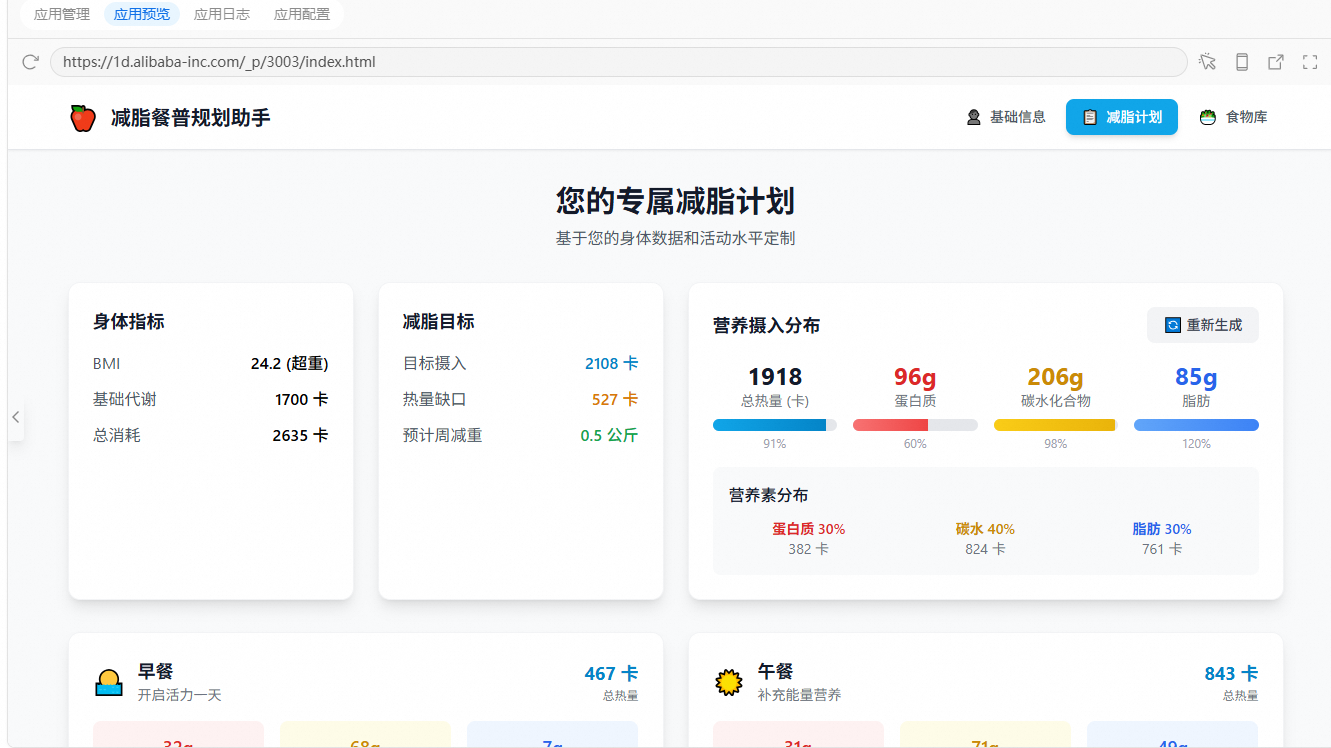Toggle the element inspector cursor icon
This screenshot has width=1331, height=748.
point(1208,62)
